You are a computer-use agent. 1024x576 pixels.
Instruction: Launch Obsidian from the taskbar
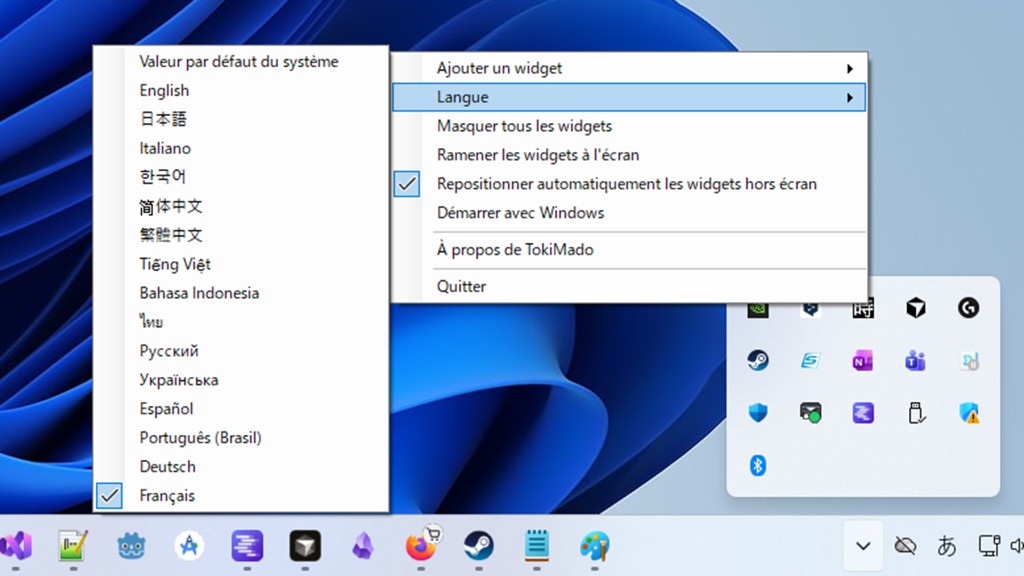[x=363, y=546]
